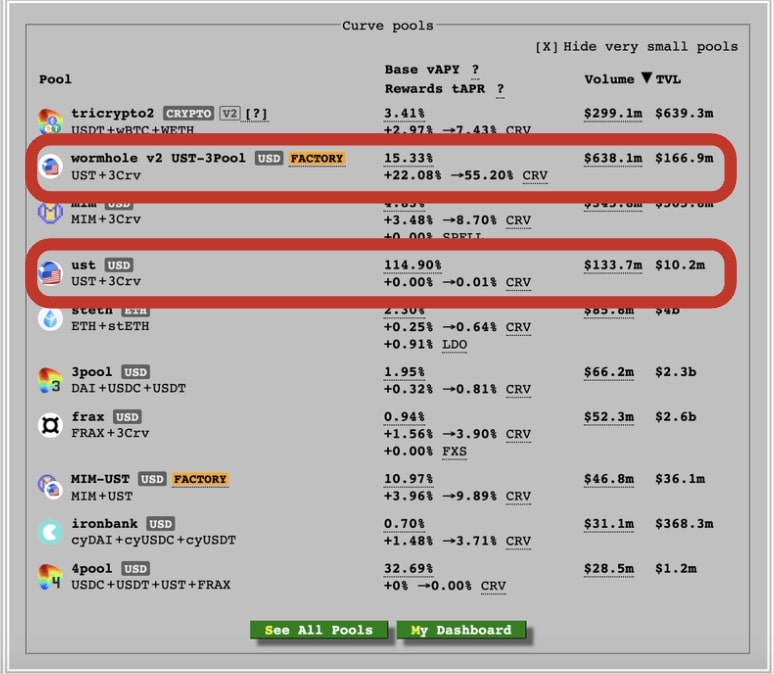Viewport: 774px width, 674px height.
Task: Open the Base vAPY question mark help
Action: 475,70
